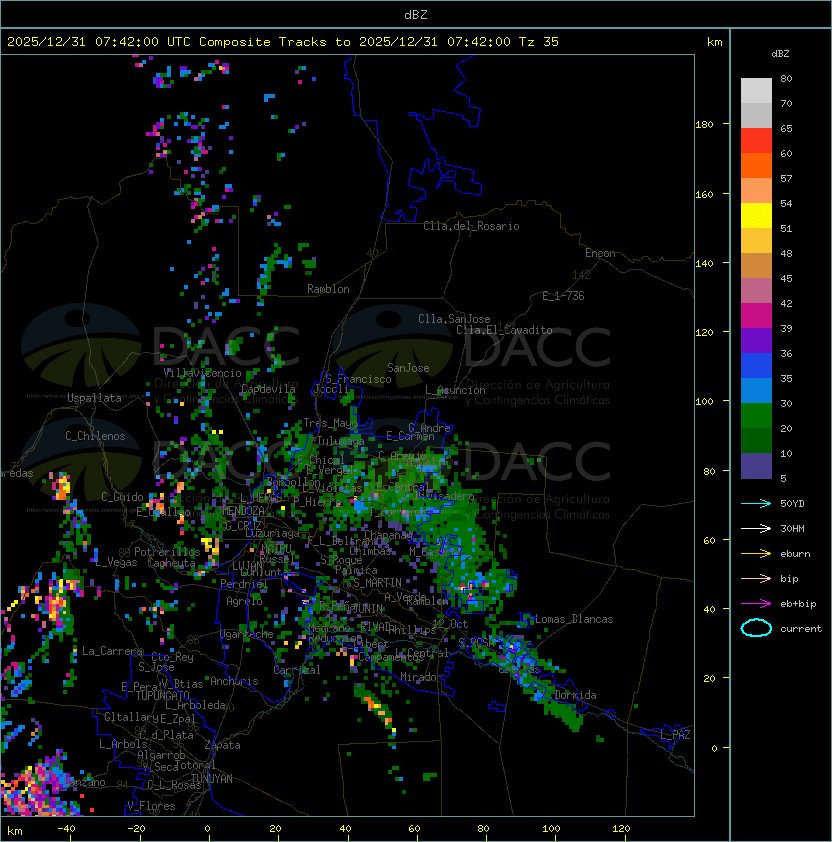The height and width of the screenshot is (842, 832).
Task: Click the dBZ title at top
Action: point(416,14)
